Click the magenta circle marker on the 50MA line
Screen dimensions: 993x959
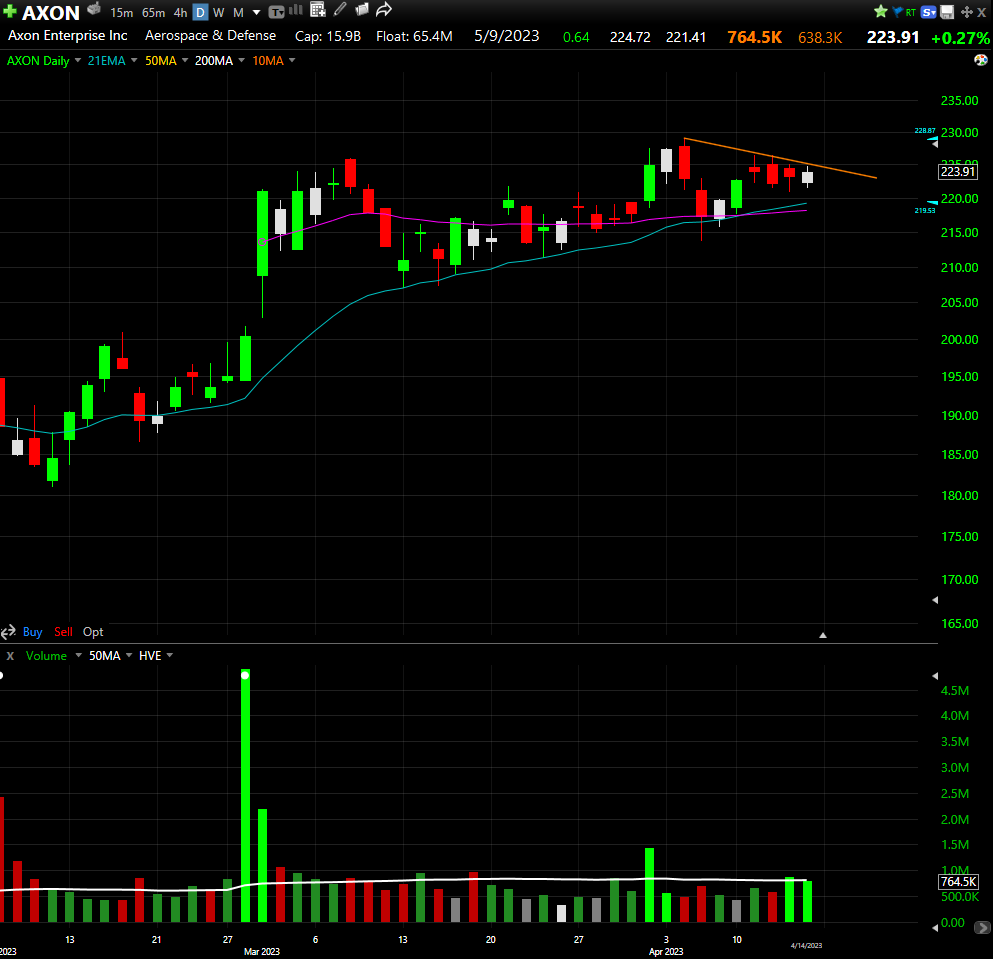pyautogui.click(x=262, y=242)
